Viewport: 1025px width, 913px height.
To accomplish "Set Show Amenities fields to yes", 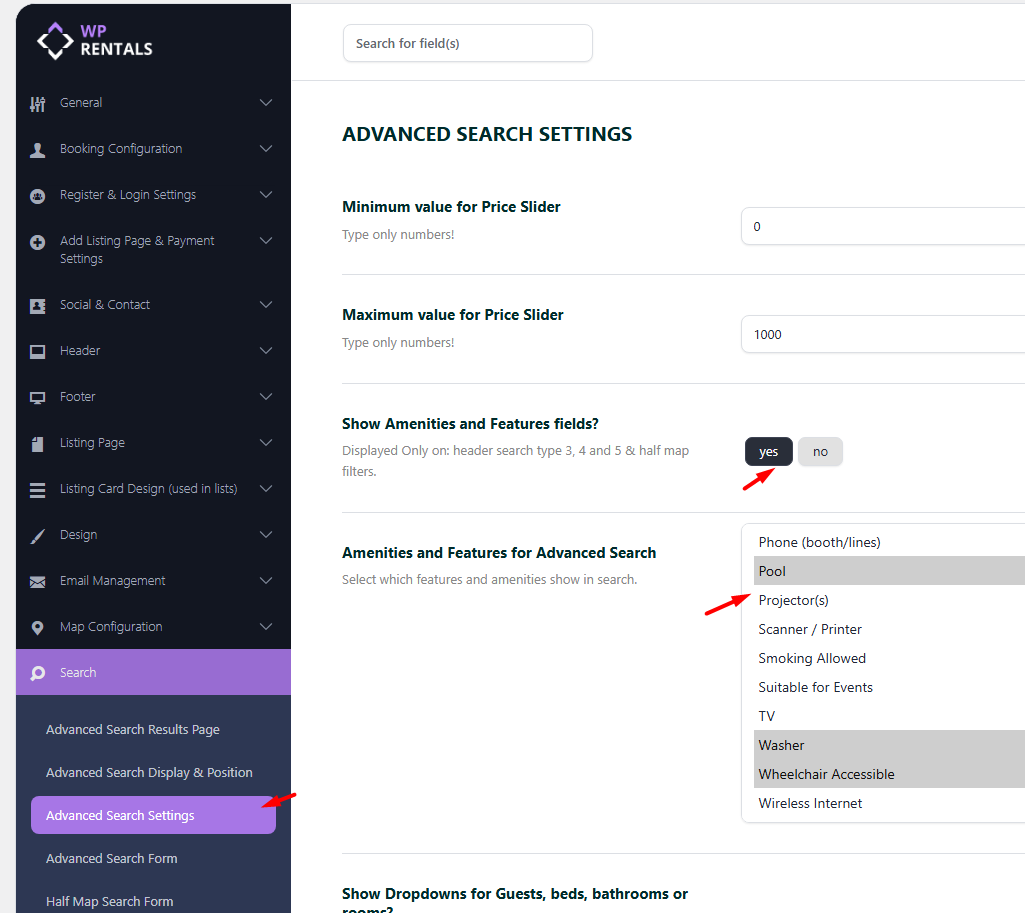I will coord(768,452).
